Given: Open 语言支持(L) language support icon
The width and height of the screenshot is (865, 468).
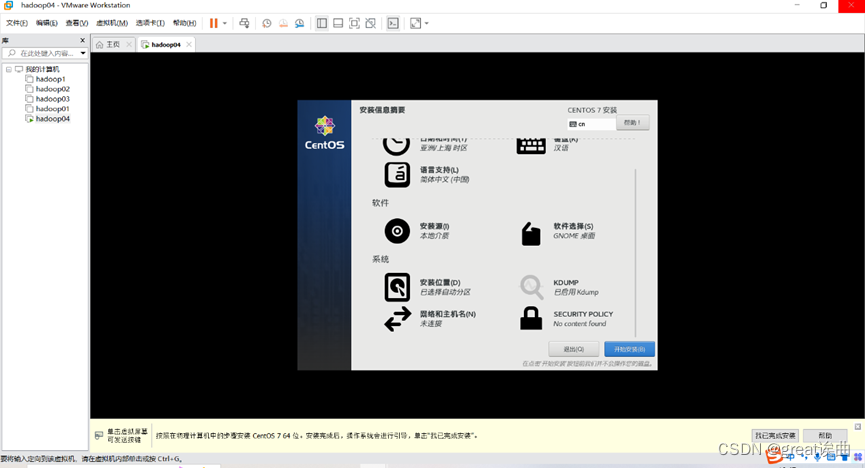Looking at the screenshot, I should (397, 175).
